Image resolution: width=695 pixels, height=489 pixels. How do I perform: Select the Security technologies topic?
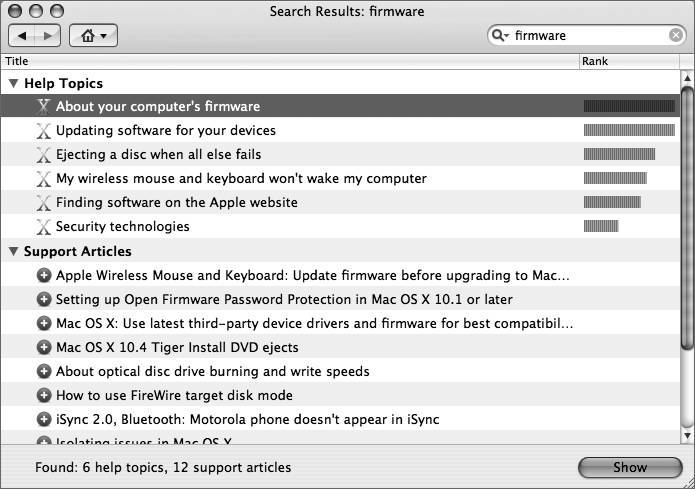(340, 226)
